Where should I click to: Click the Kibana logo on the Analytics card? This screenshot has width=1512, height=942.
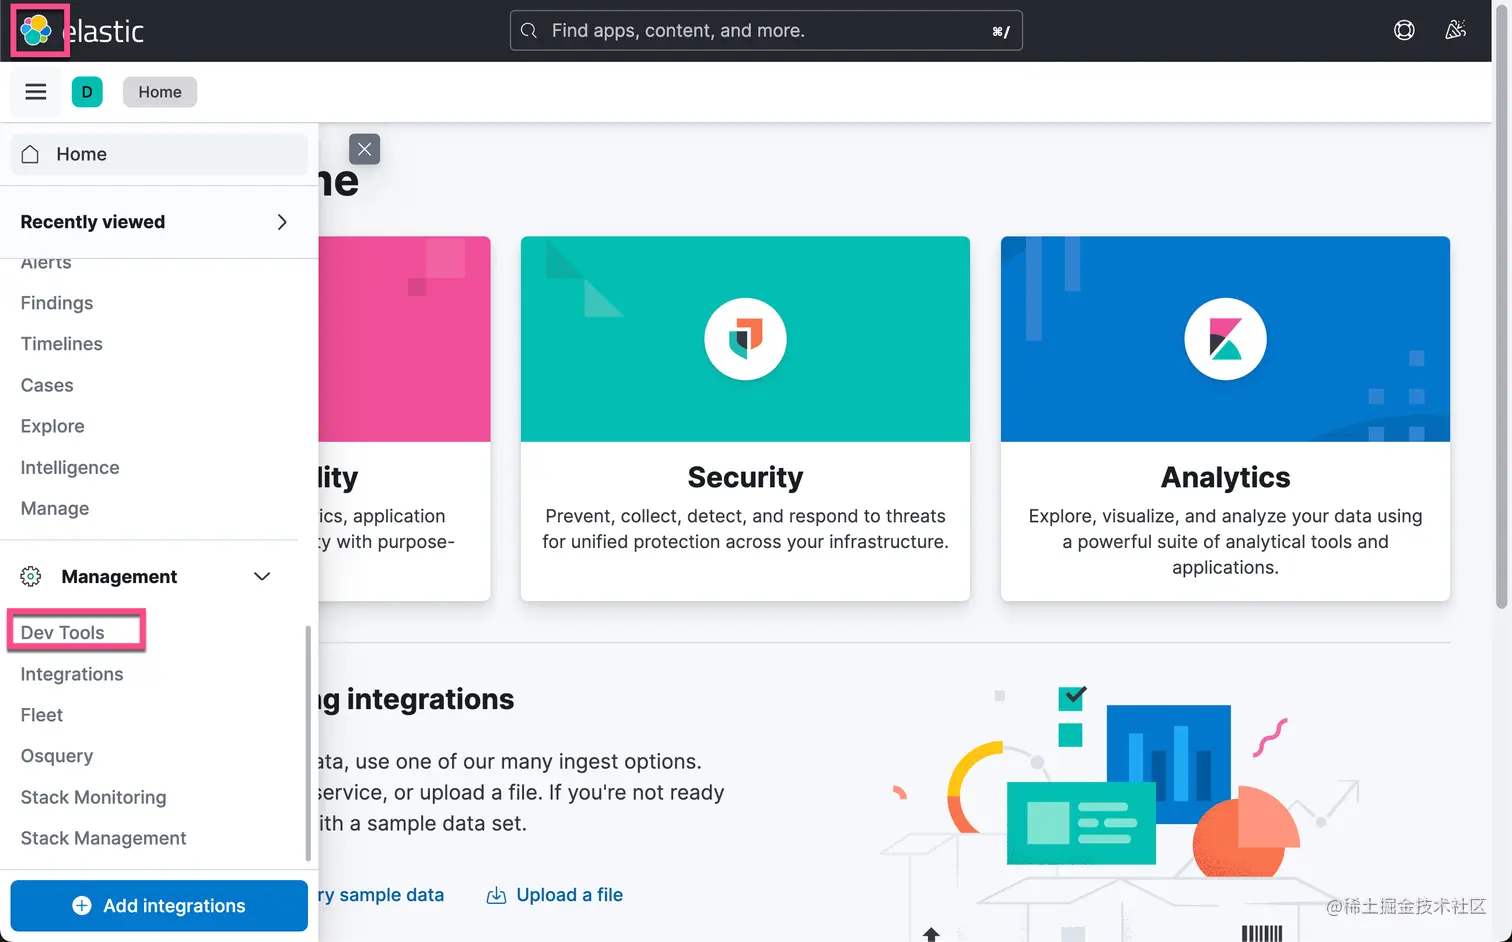(x=1224, y=338)
